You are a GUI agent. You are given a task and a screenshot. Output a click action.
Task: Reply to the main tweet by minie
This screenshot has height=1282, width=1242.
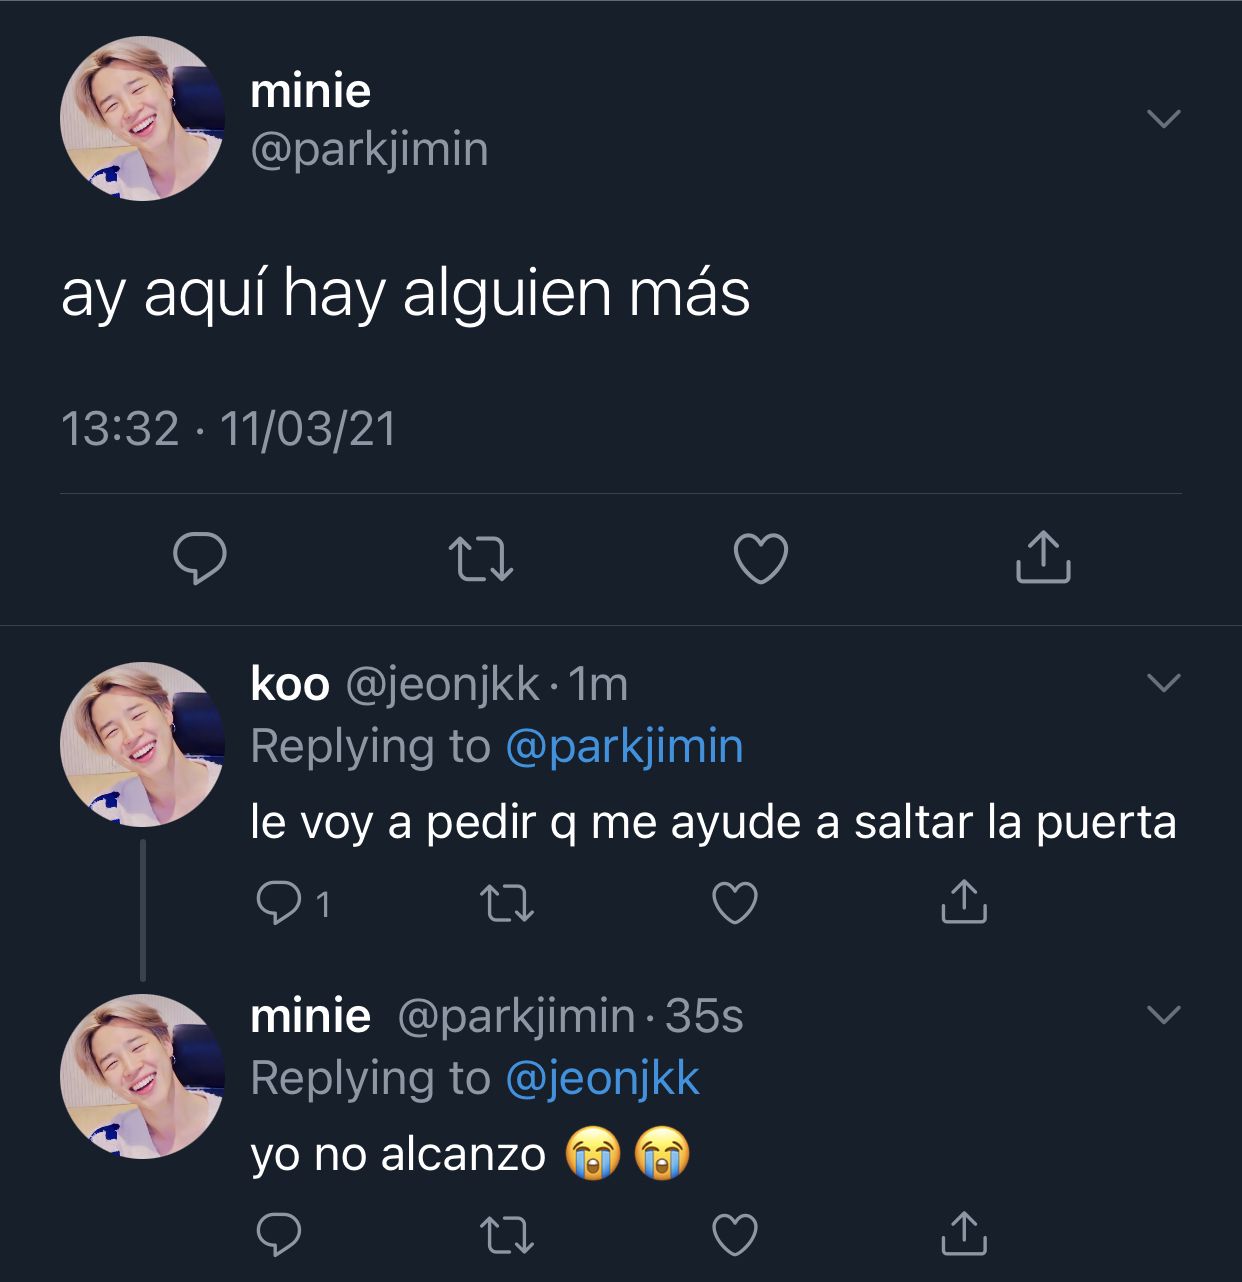[200, 558]
